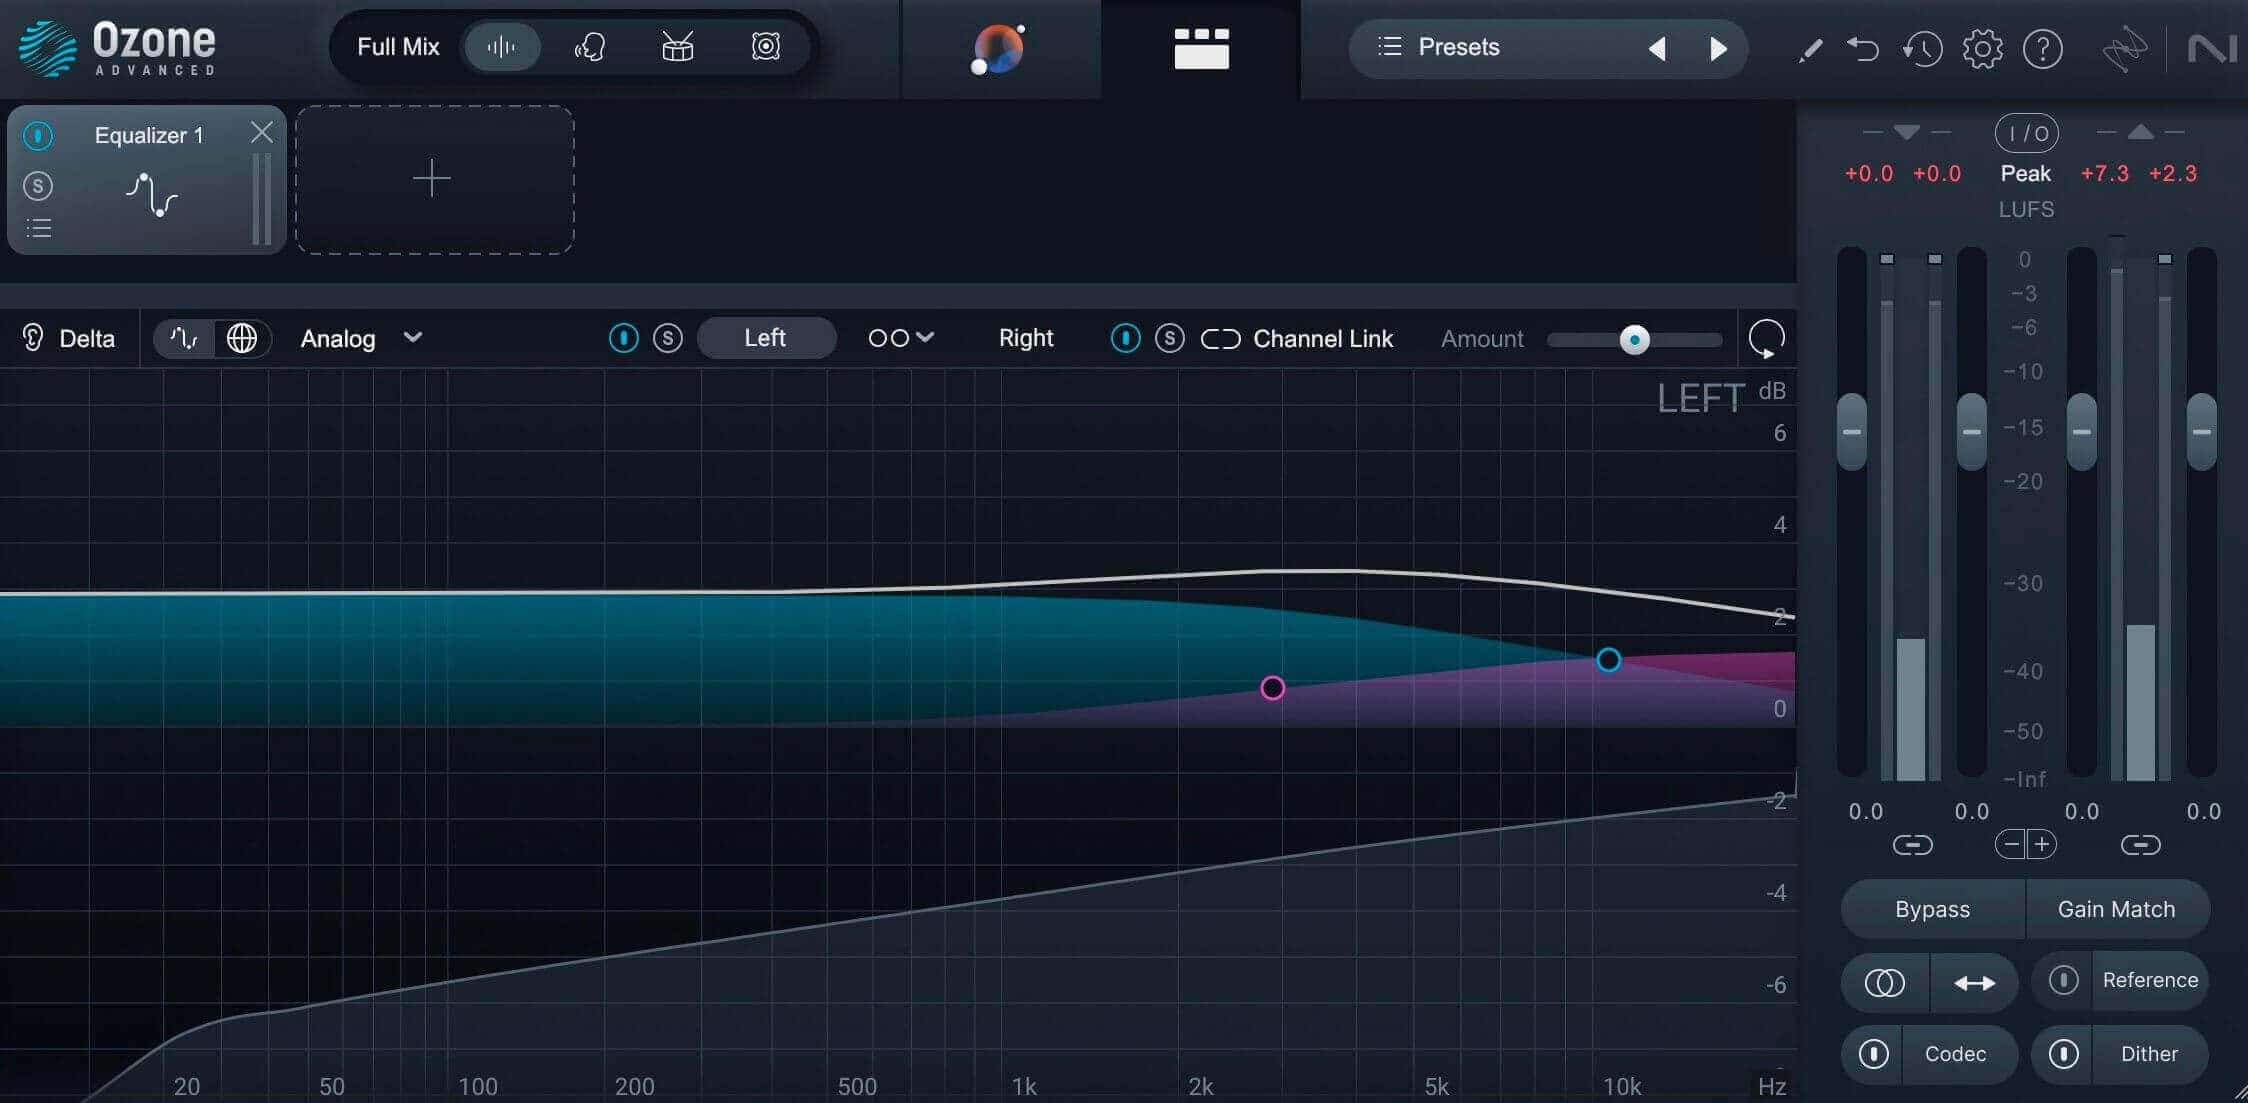Toggle Equalizer 1 module power

(x=38, y=135)
